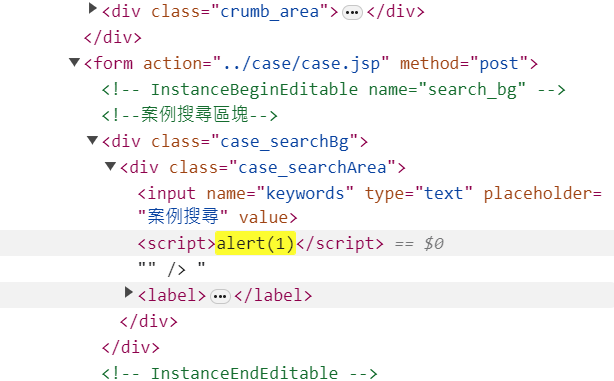The image size is (614, 381).
Task: Collapse the case_searchArea div node
Action: [110, 166]
